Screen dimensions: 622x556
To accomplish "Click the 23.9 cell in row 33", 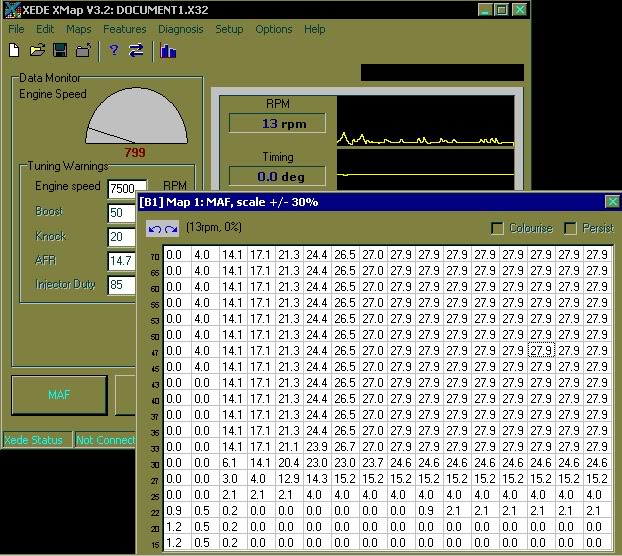I will [x=317, y=447].
